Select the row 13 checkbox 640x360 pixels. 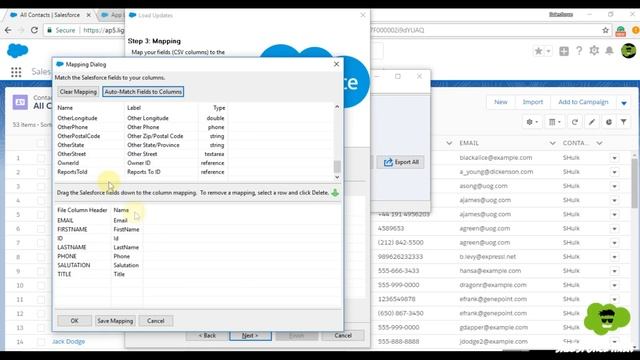pyautogui.click(x=41, y=327)
